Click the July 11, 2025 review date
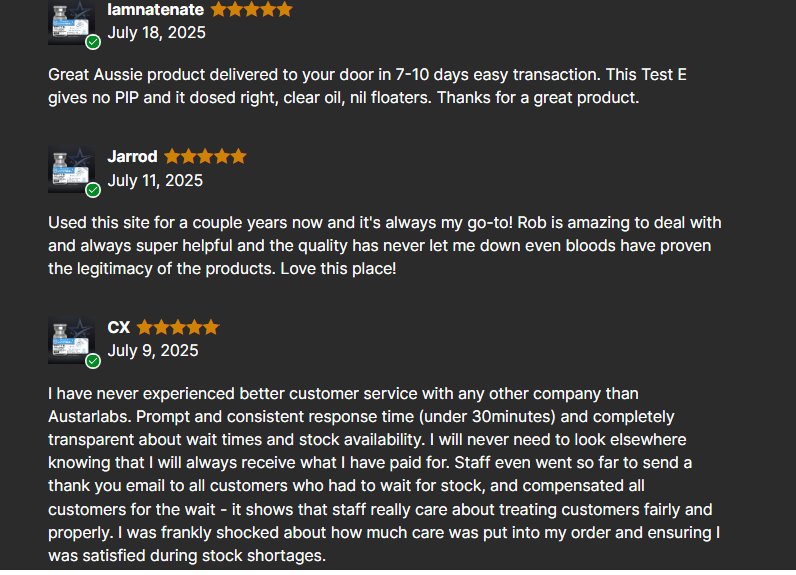The image size is (796, 575). pos(155,180)
